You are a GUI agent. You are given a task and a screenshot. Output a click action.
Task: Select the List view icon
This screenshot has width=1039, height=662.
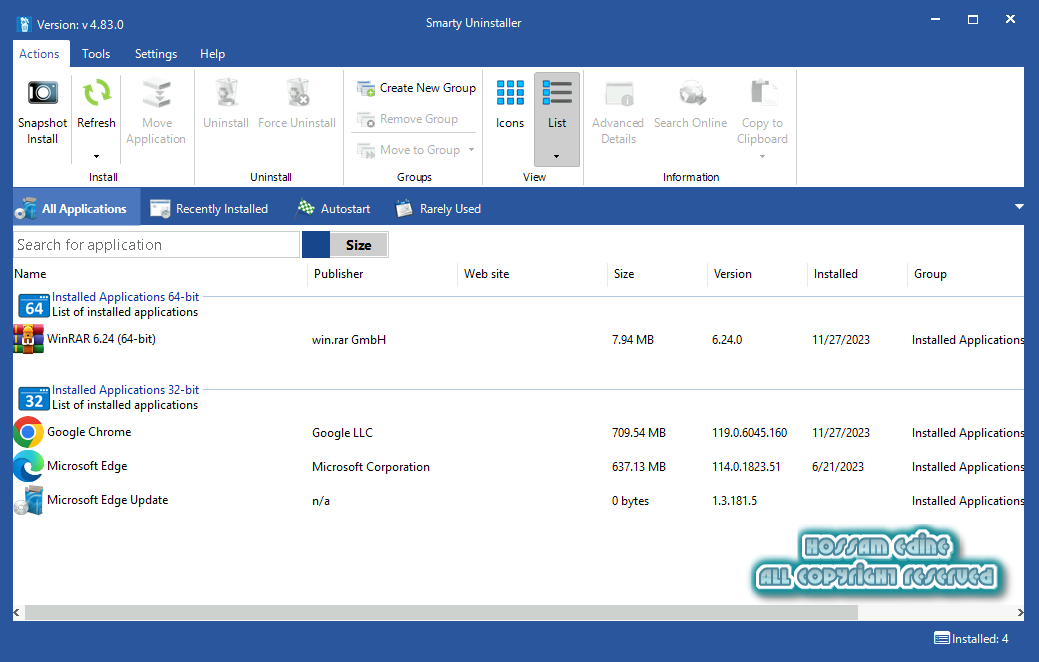coord(557,93)
